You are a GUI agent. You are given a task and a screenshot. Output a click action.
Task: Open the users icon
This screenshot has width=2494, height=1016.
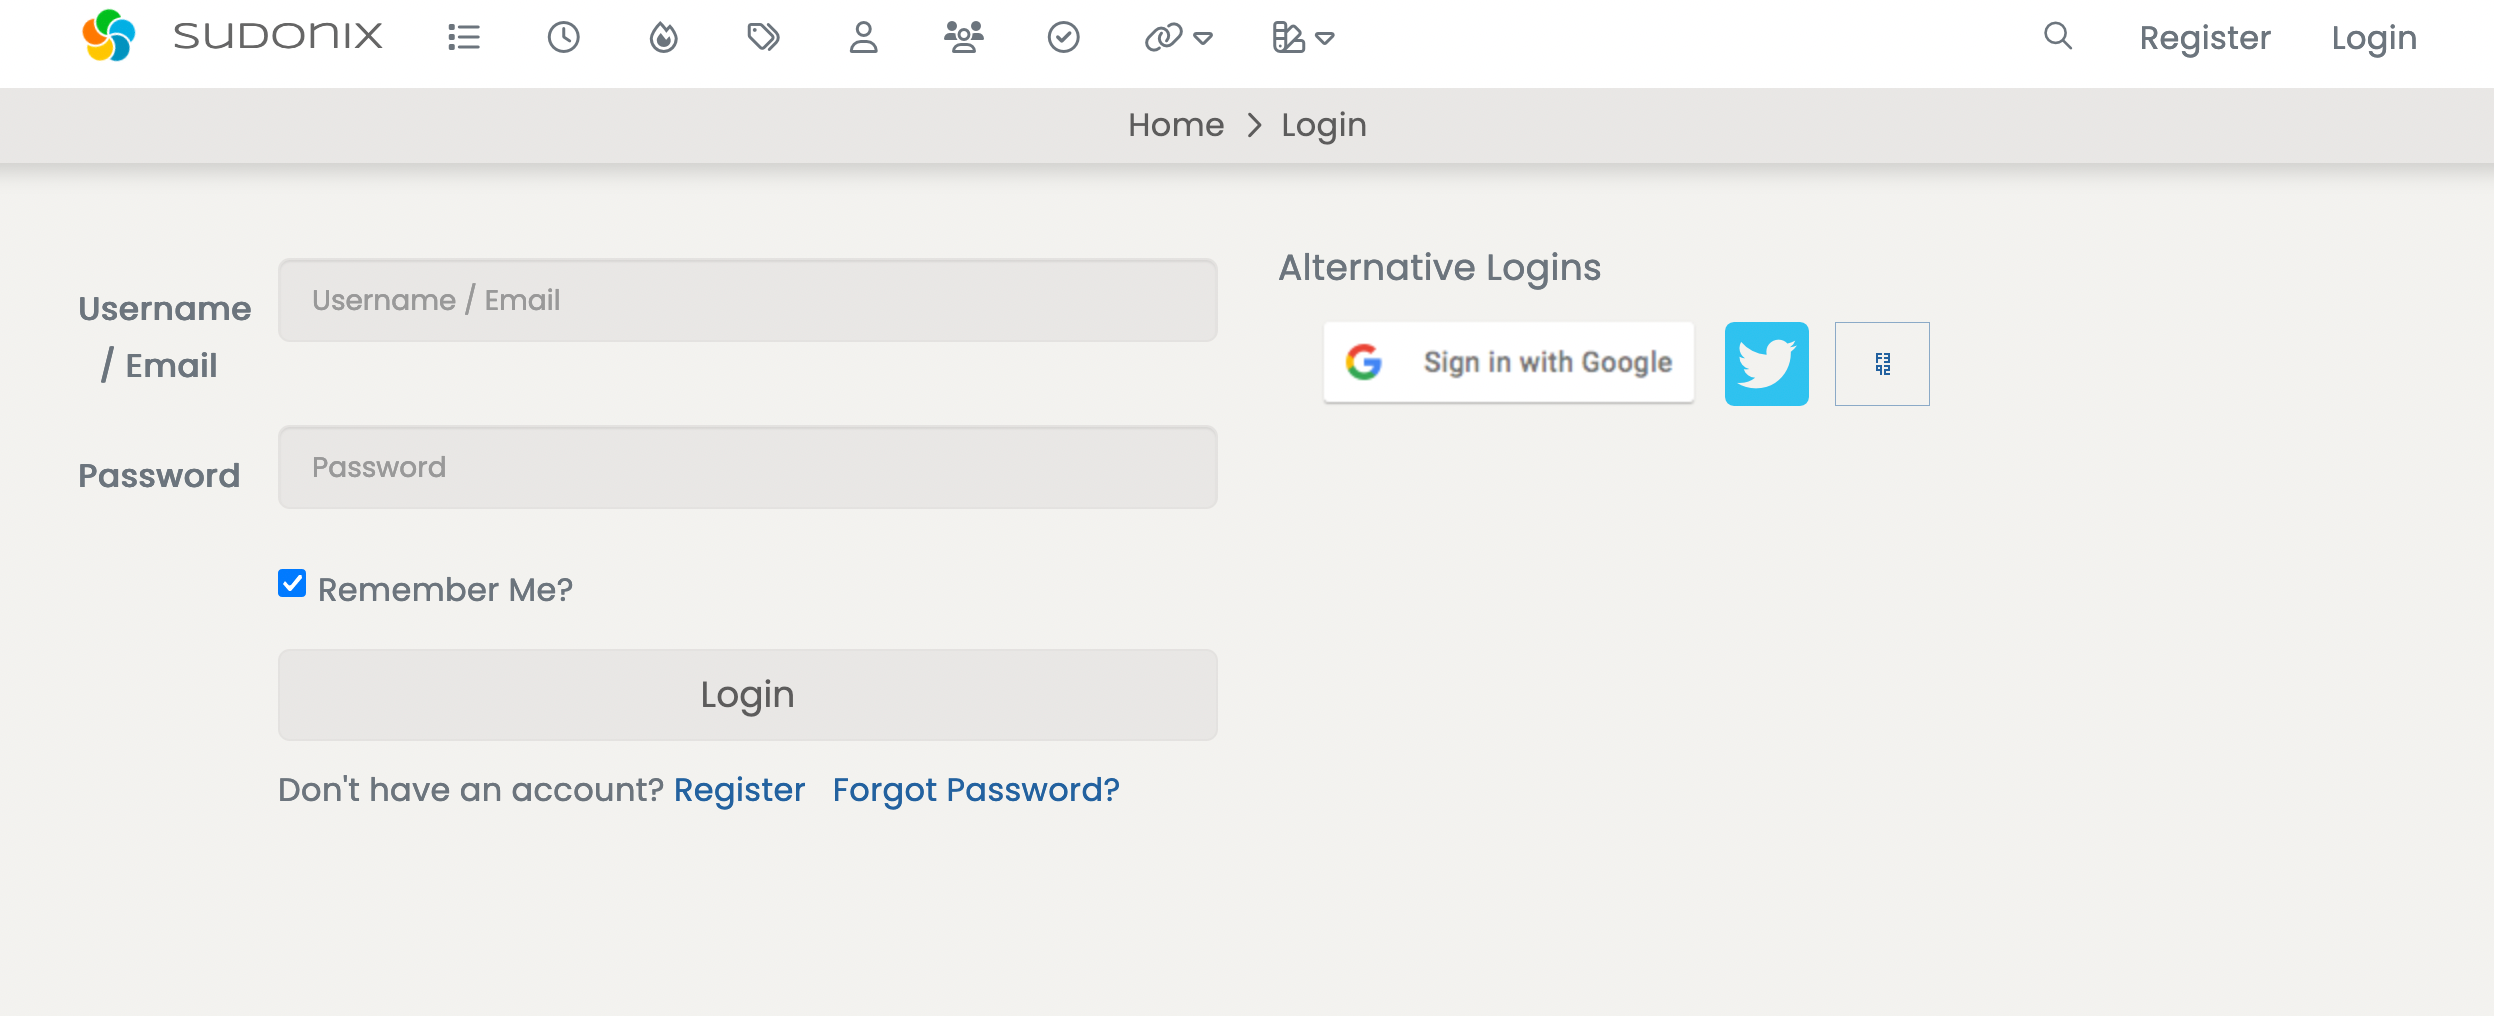point(864,38)
